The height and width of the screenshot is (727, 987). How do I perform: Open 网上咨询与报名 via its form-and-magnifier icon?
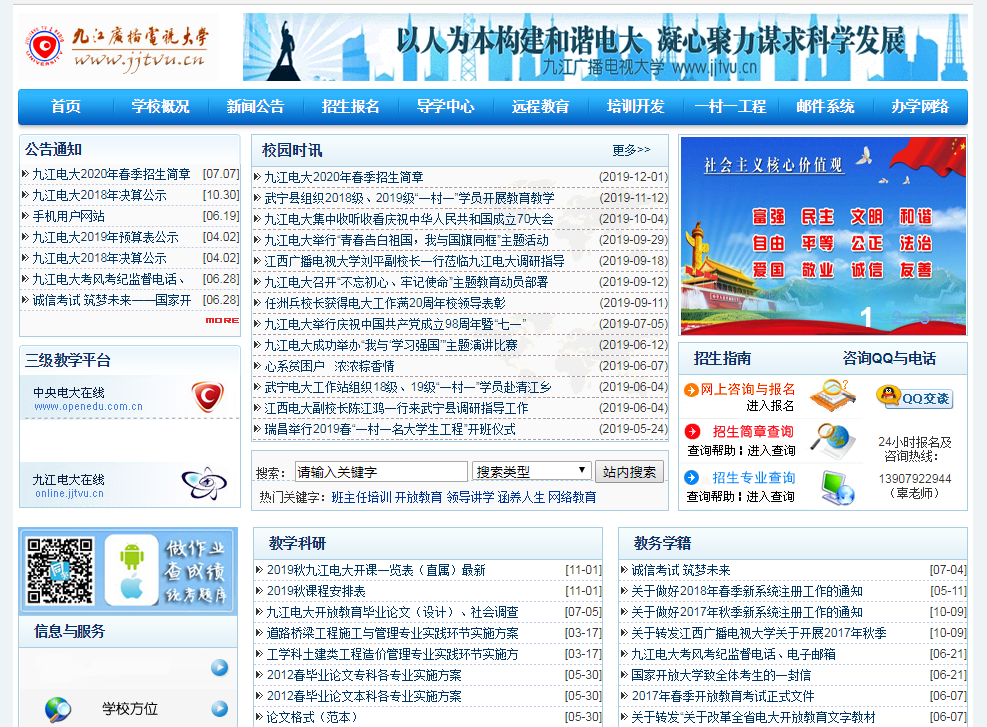click(x=833, y=395)
